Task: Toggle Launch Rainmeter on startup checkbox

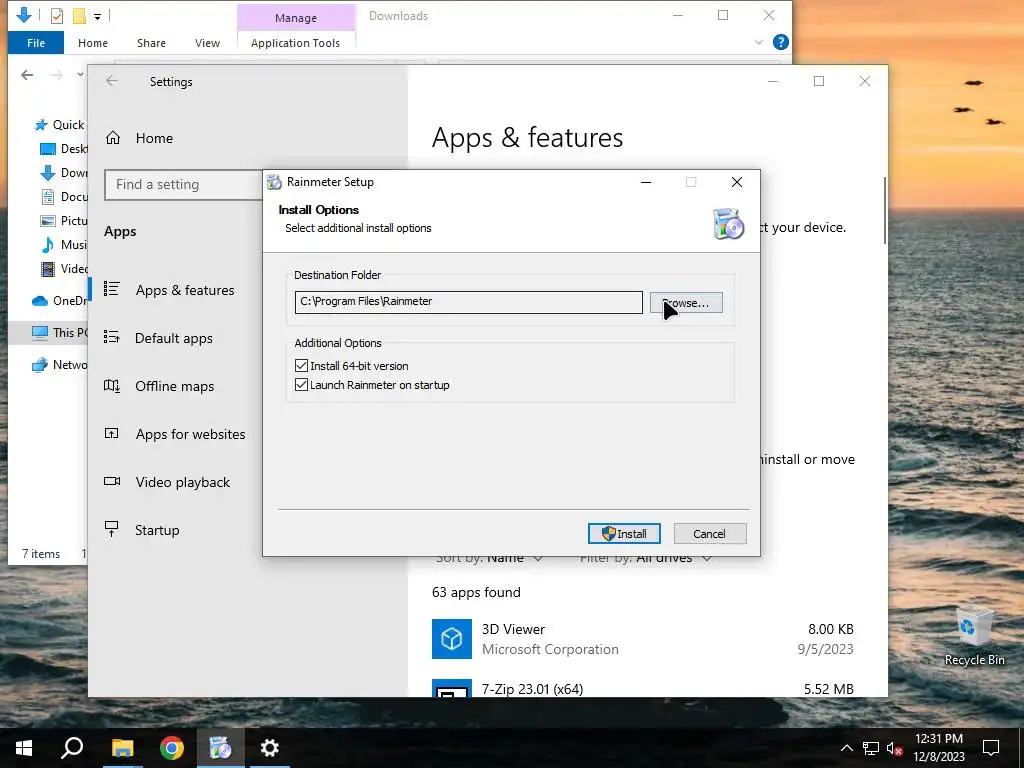Action: click(301, 385)
